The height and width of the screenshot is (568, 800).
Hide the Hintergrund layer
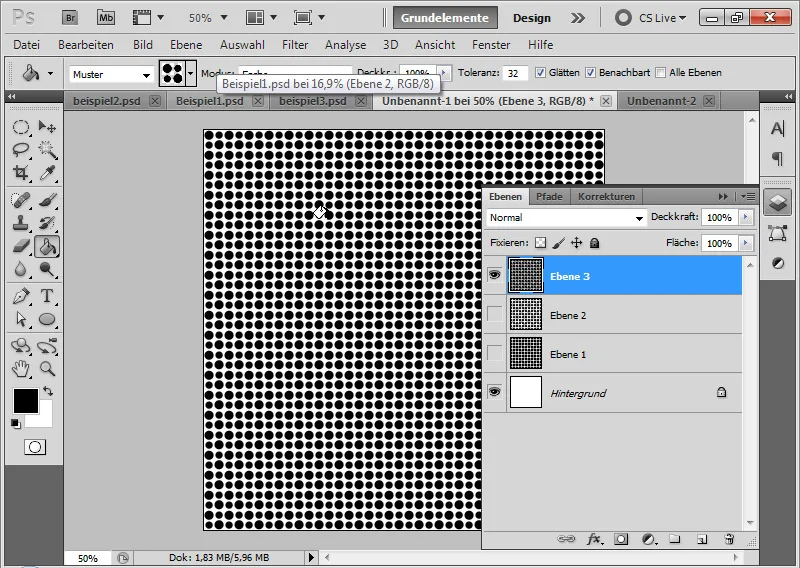(494, 392)
